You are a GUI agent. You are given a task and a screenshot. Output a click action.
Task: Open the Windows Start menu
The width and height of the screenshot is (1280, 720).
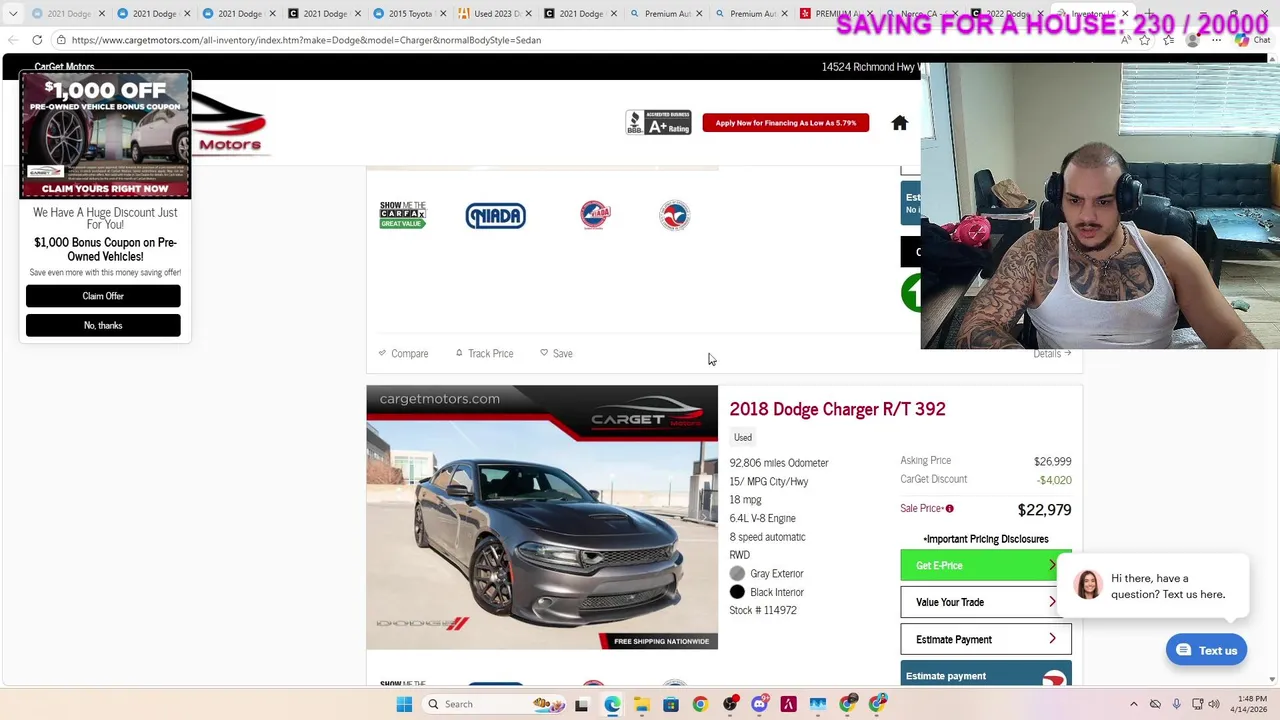[x=404, y=704]
